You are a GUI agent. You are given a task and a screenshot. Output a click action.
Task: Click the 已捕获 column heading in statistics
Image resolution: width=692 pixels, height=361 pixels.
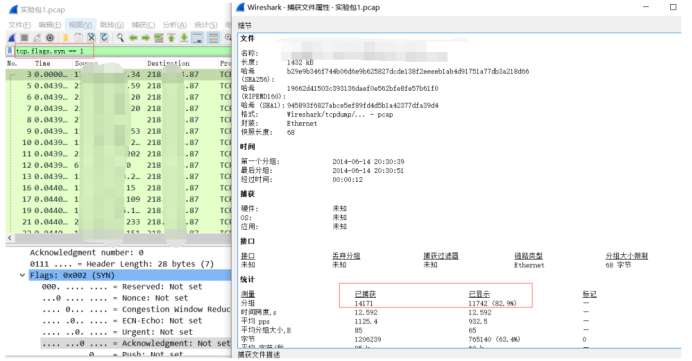[365, 294]
